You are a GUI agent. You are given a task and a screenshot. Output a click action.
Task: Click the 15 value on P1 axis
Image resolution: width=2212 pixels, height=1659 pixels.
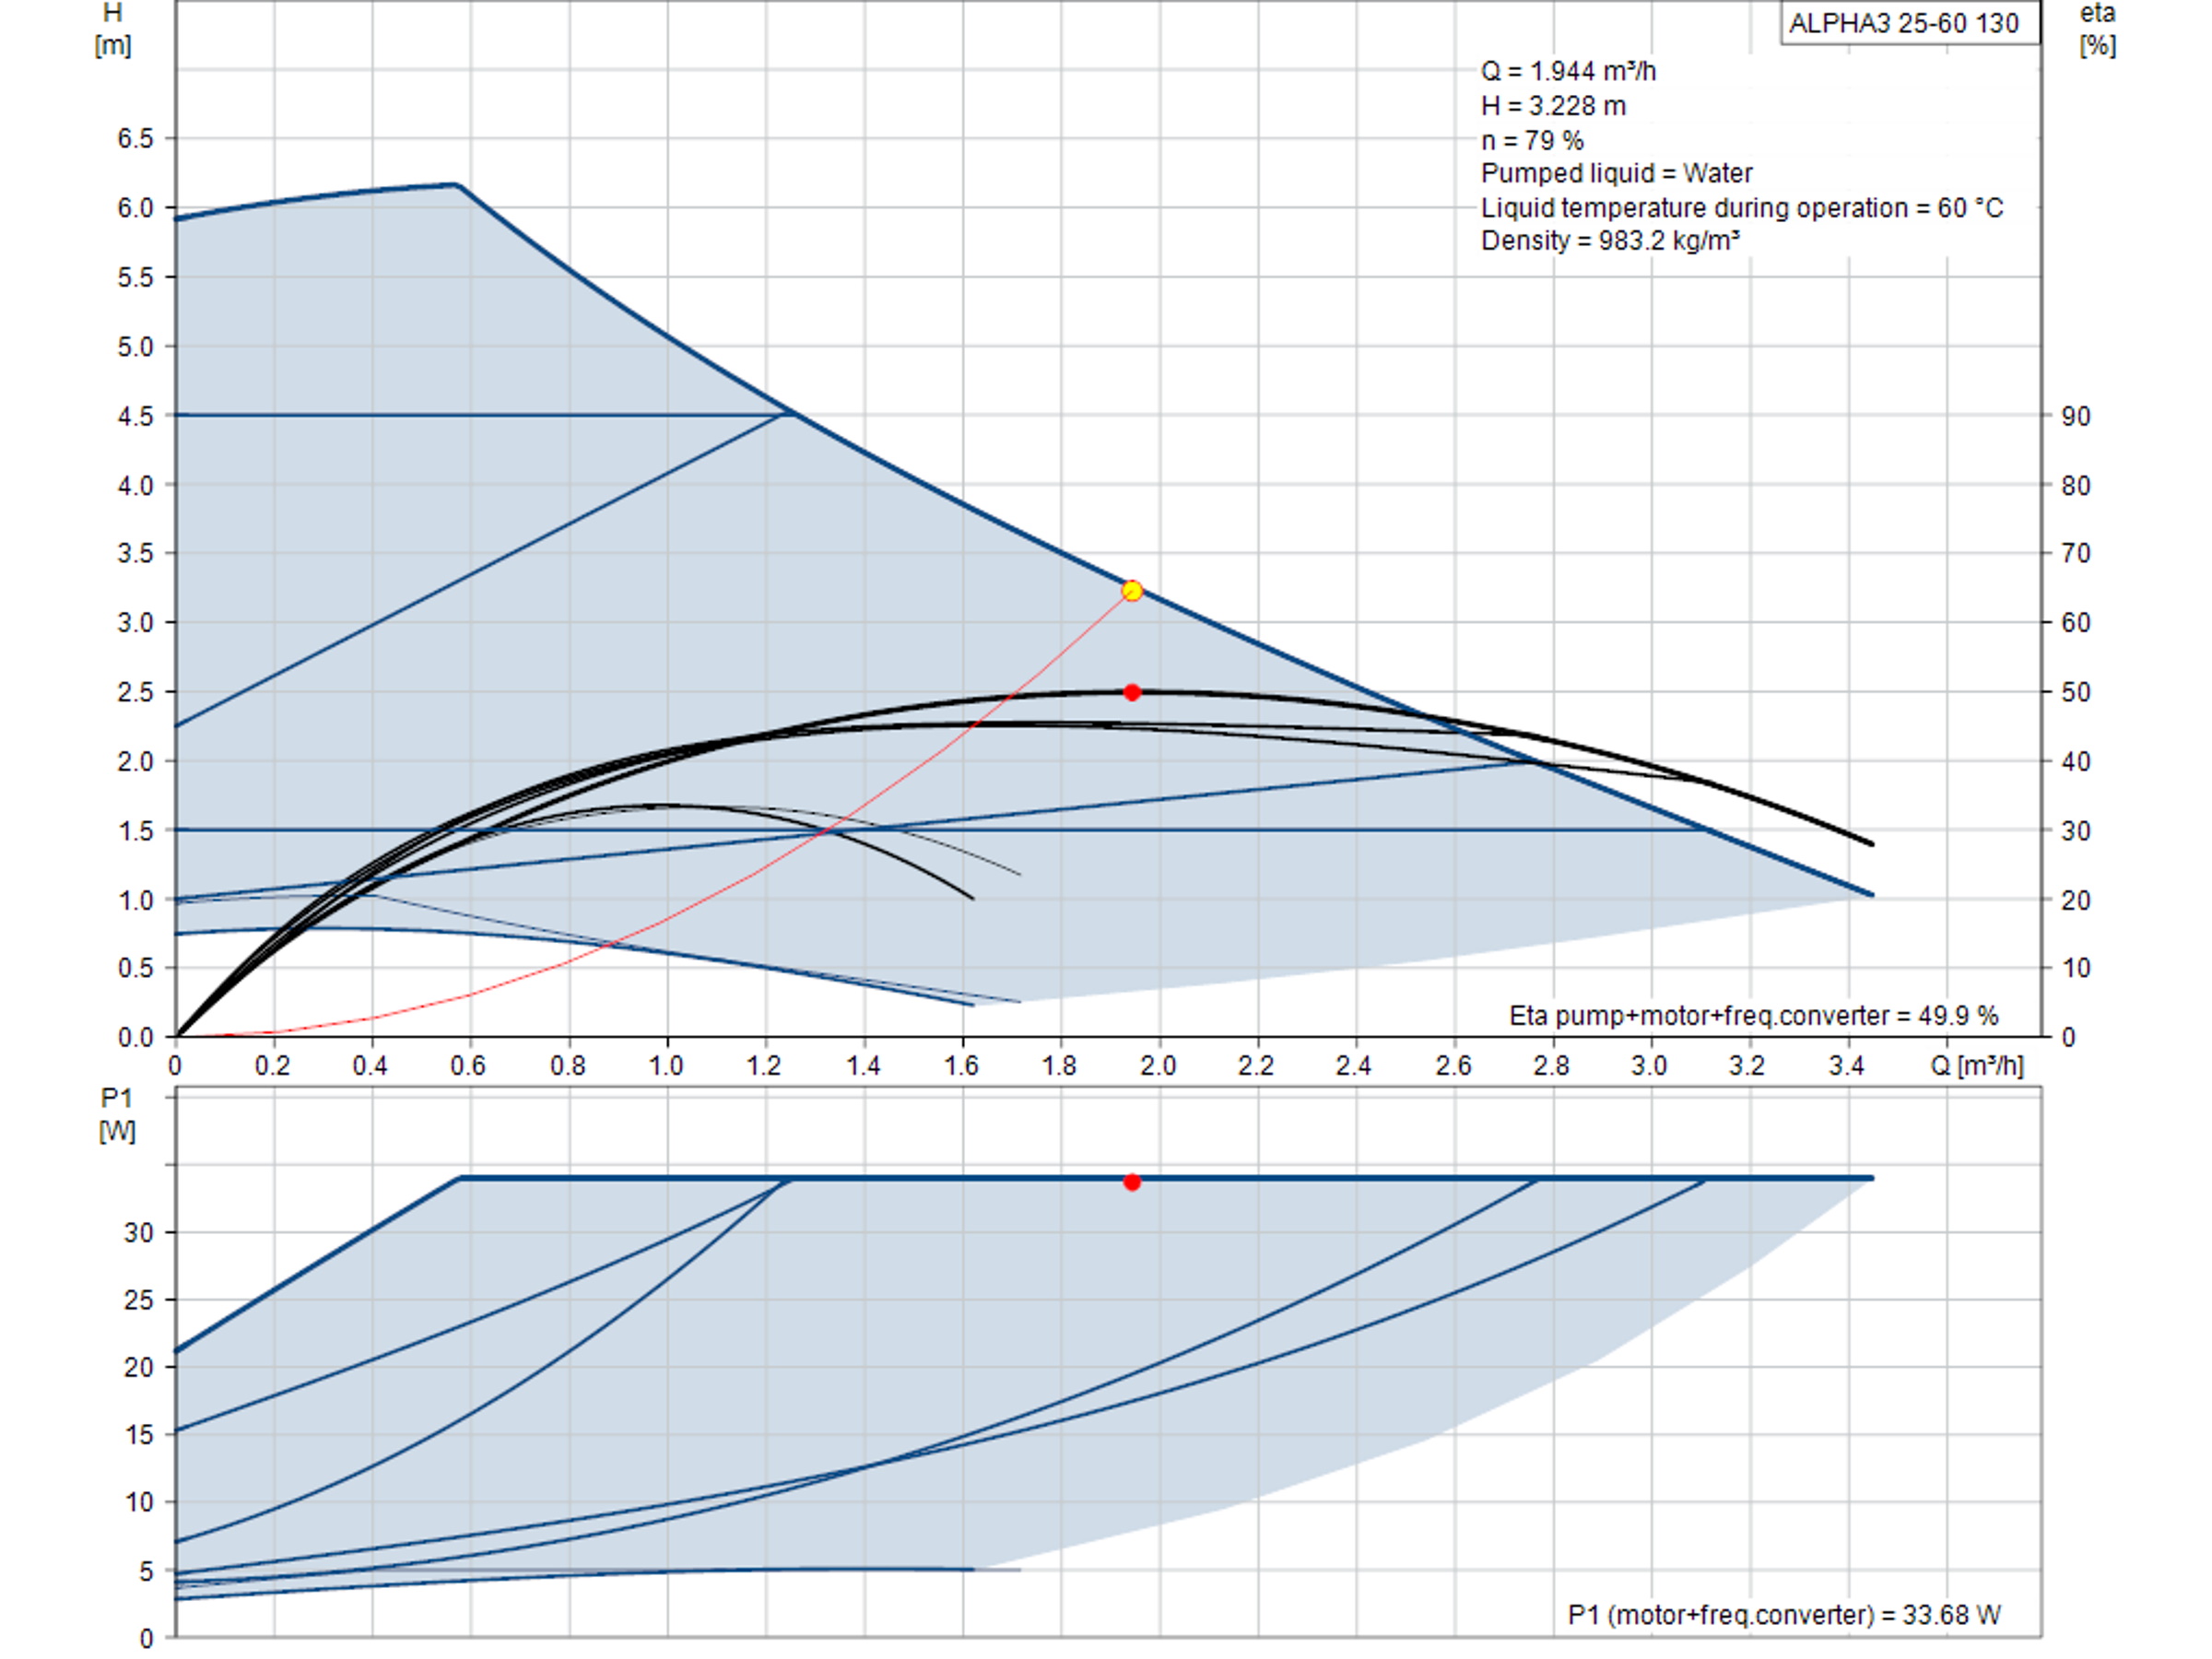[x=139, y=1435]
